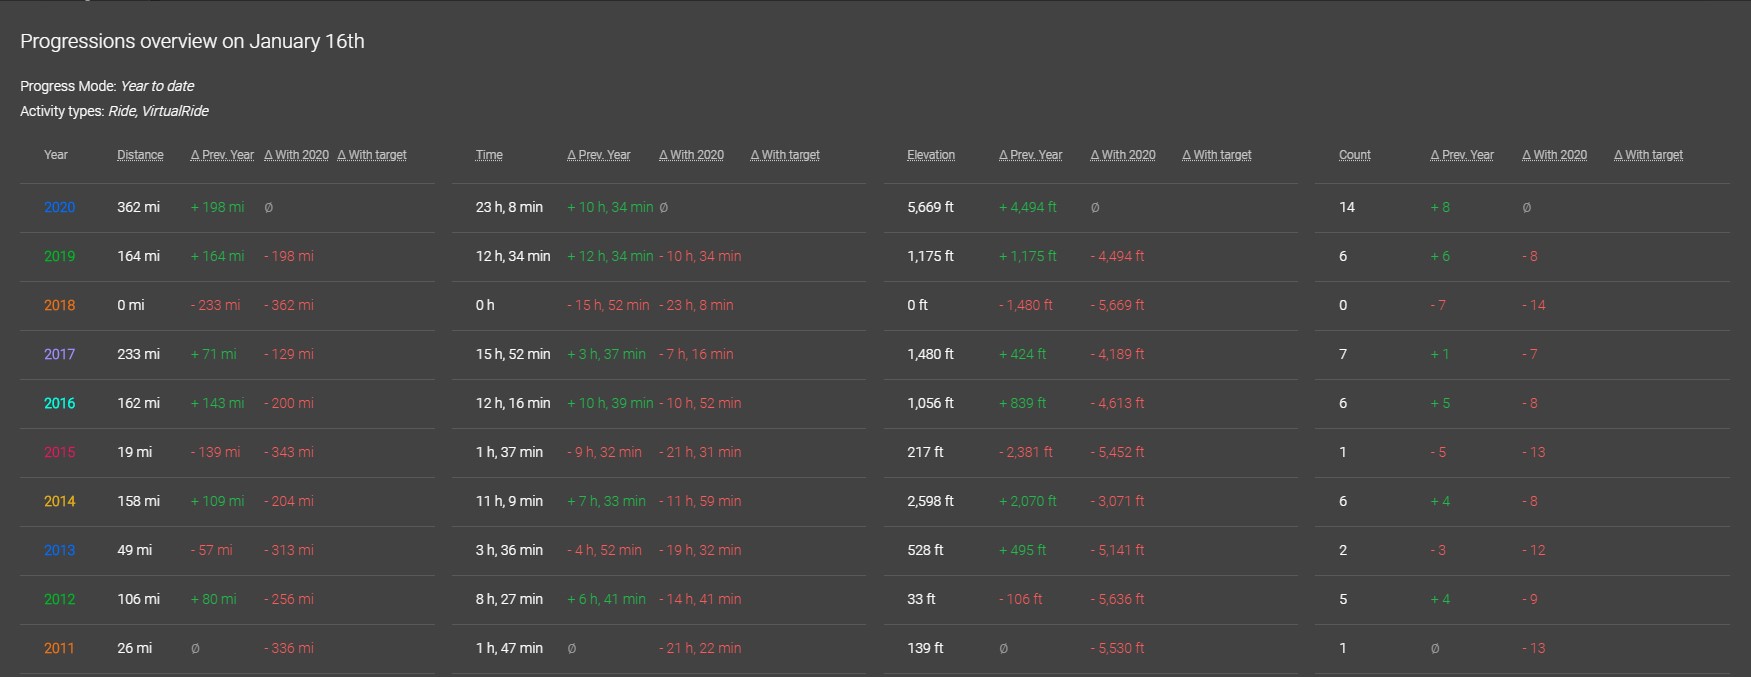Click the 158 mi distance value
This screenshot has width=1751, height=677.
pos(138,501)
